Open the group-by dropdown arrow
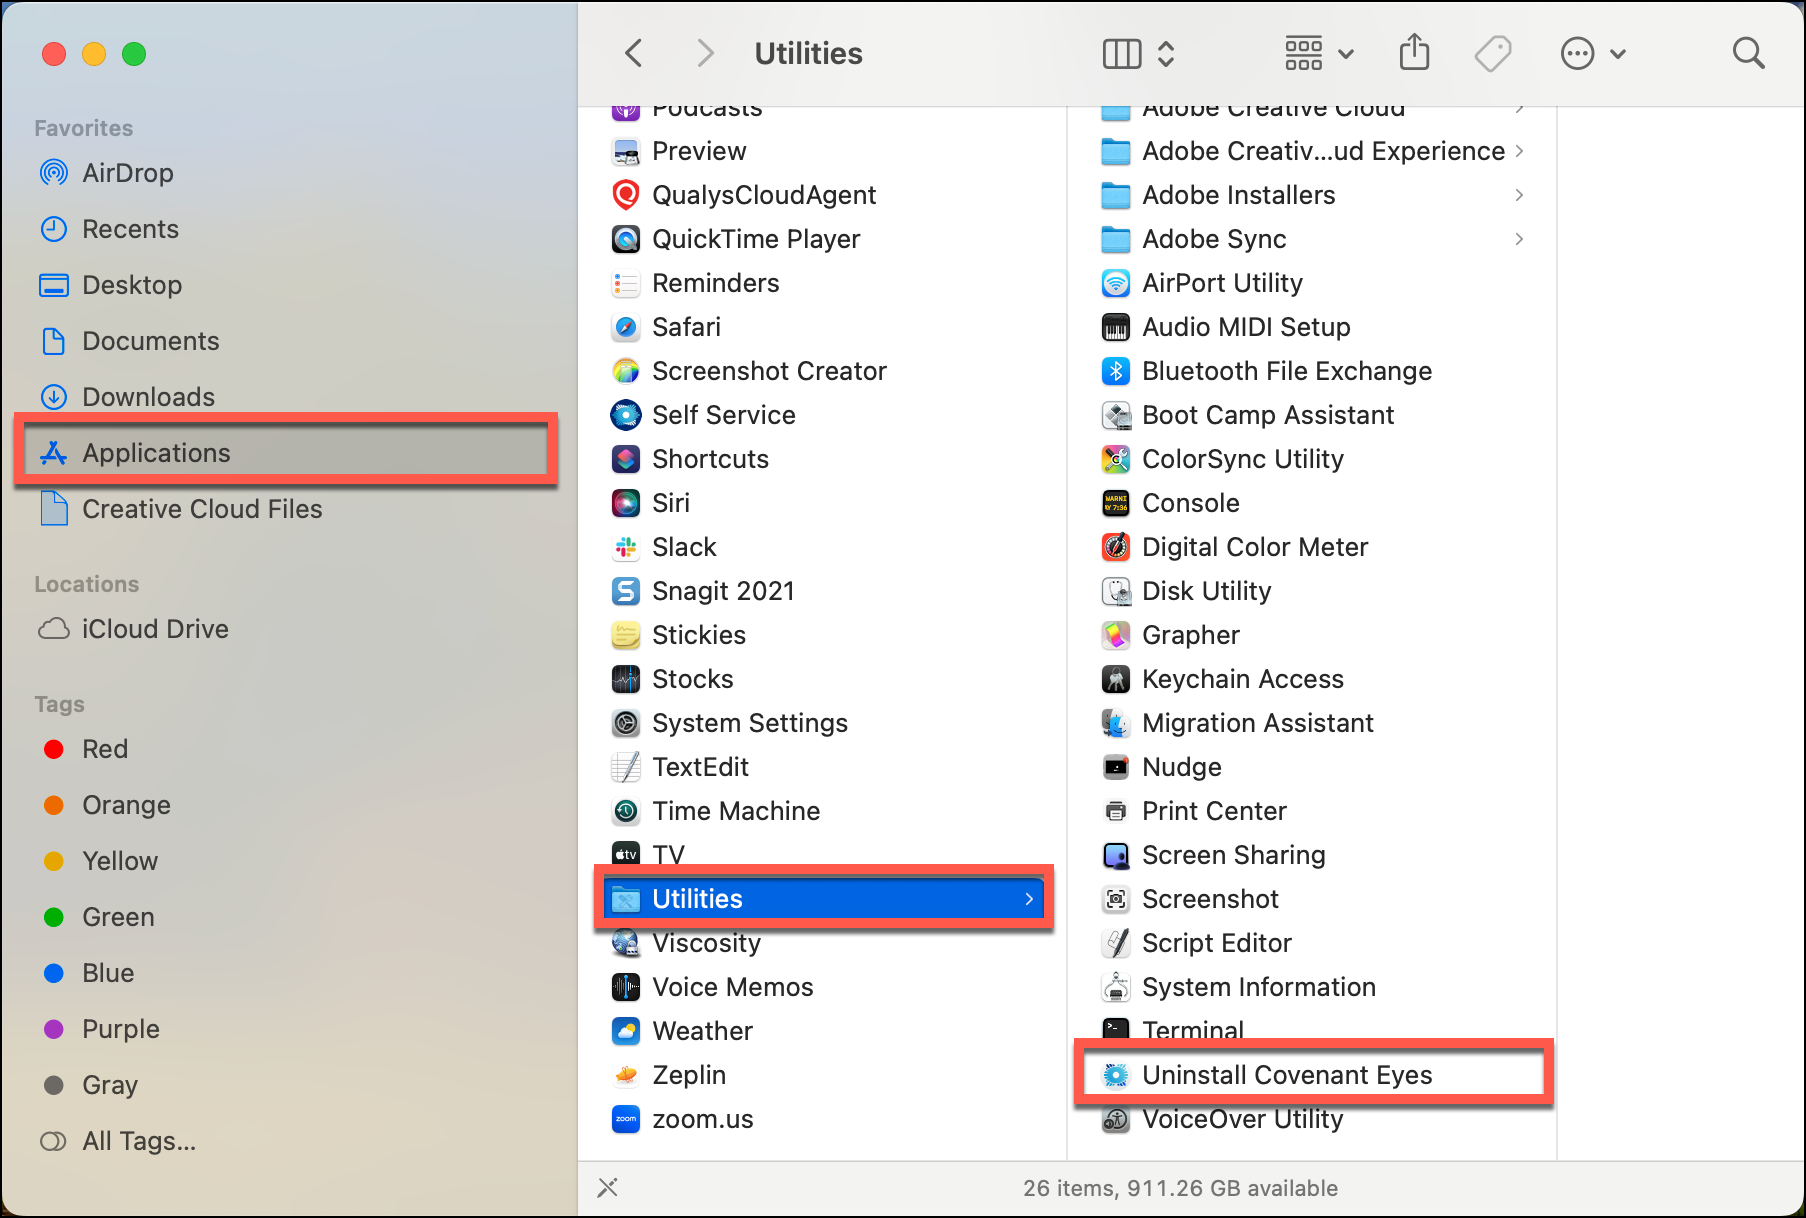Viewport: 1806px width, 1218px height. pos(1346,54)
